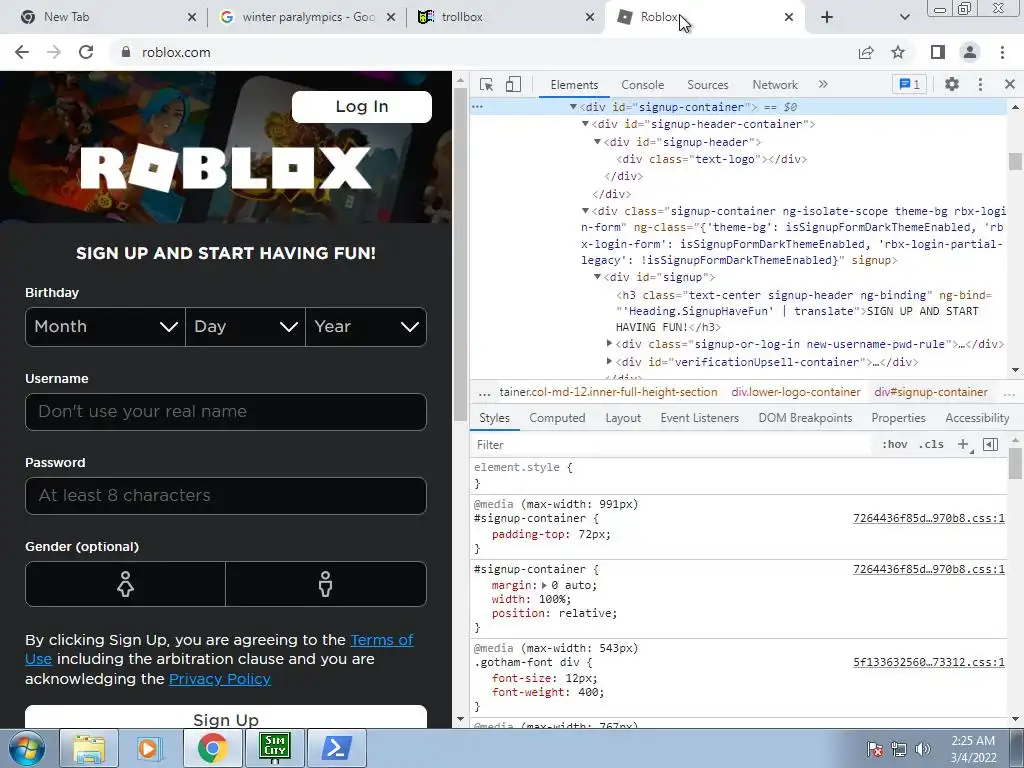Open the Event Listeners tab
The height and width of the screenshot is (768, 1024).
click(699, 418)
